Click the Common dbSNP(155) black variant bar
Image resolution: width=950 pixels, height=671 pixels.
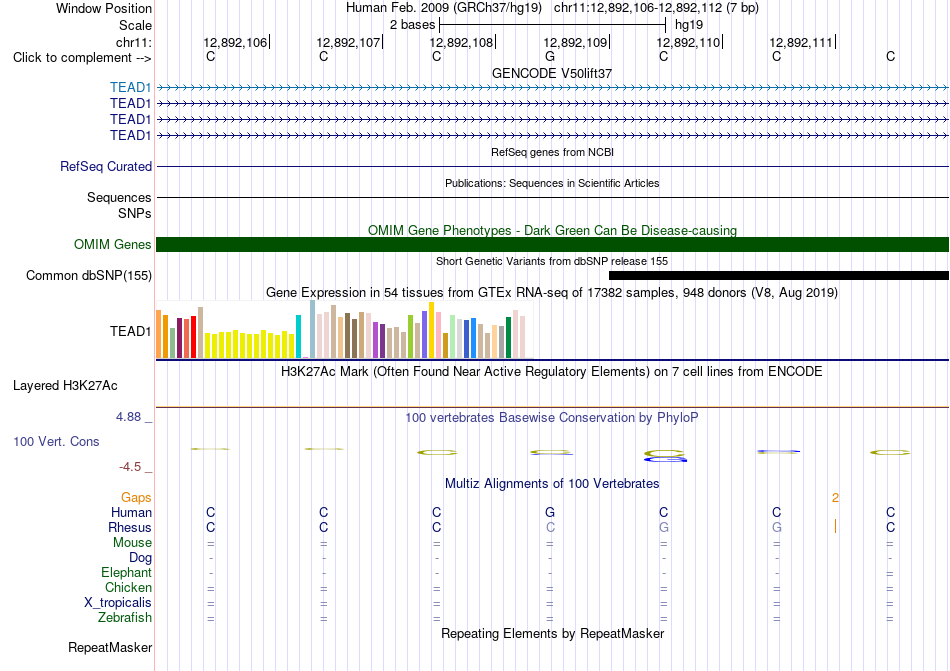[x=779, y=276]
